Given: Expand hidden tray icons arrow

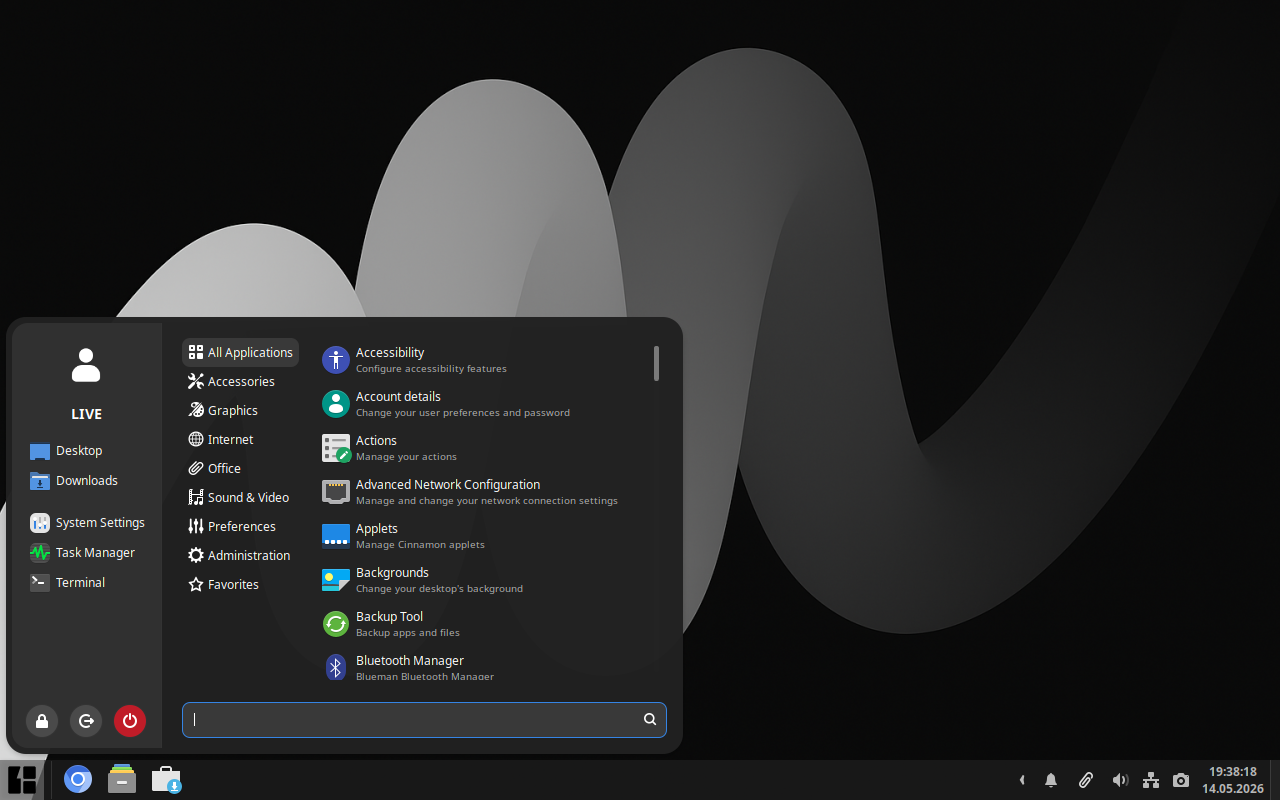Looking at the screenshot, I should tap(1021, 780).
